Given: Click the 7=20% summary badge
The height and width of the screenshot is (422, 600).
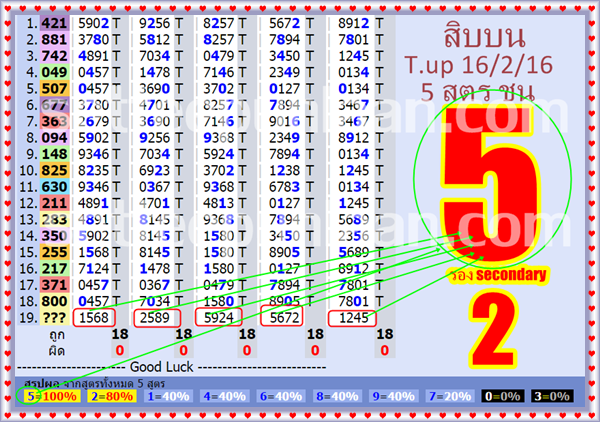Looking at the screenshot, I should coord(450,396).
